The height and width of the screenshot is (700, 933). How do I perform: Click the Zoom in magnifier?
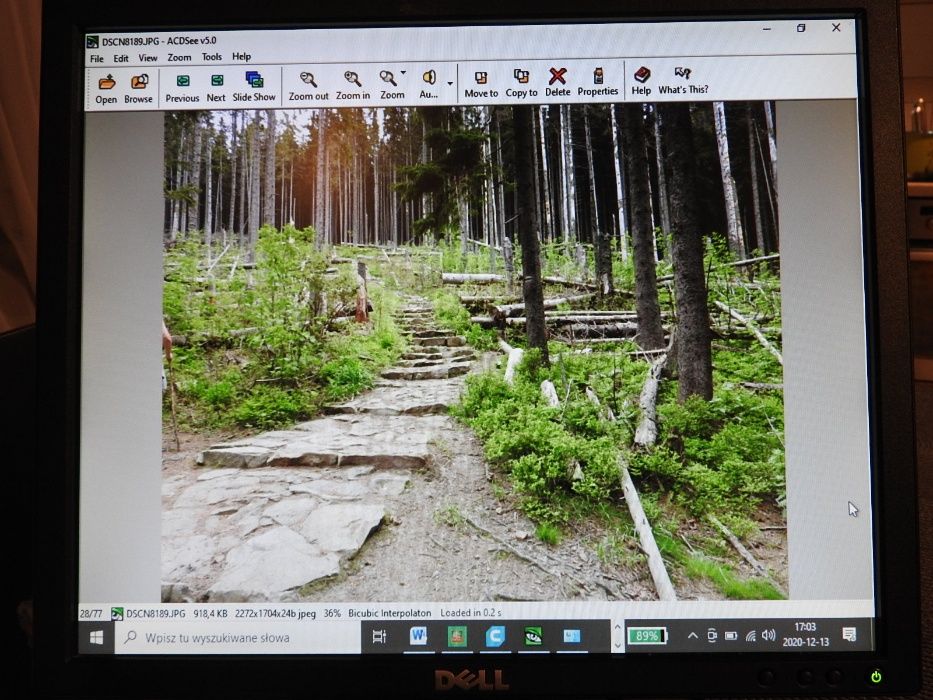click(x=353, y=86)
